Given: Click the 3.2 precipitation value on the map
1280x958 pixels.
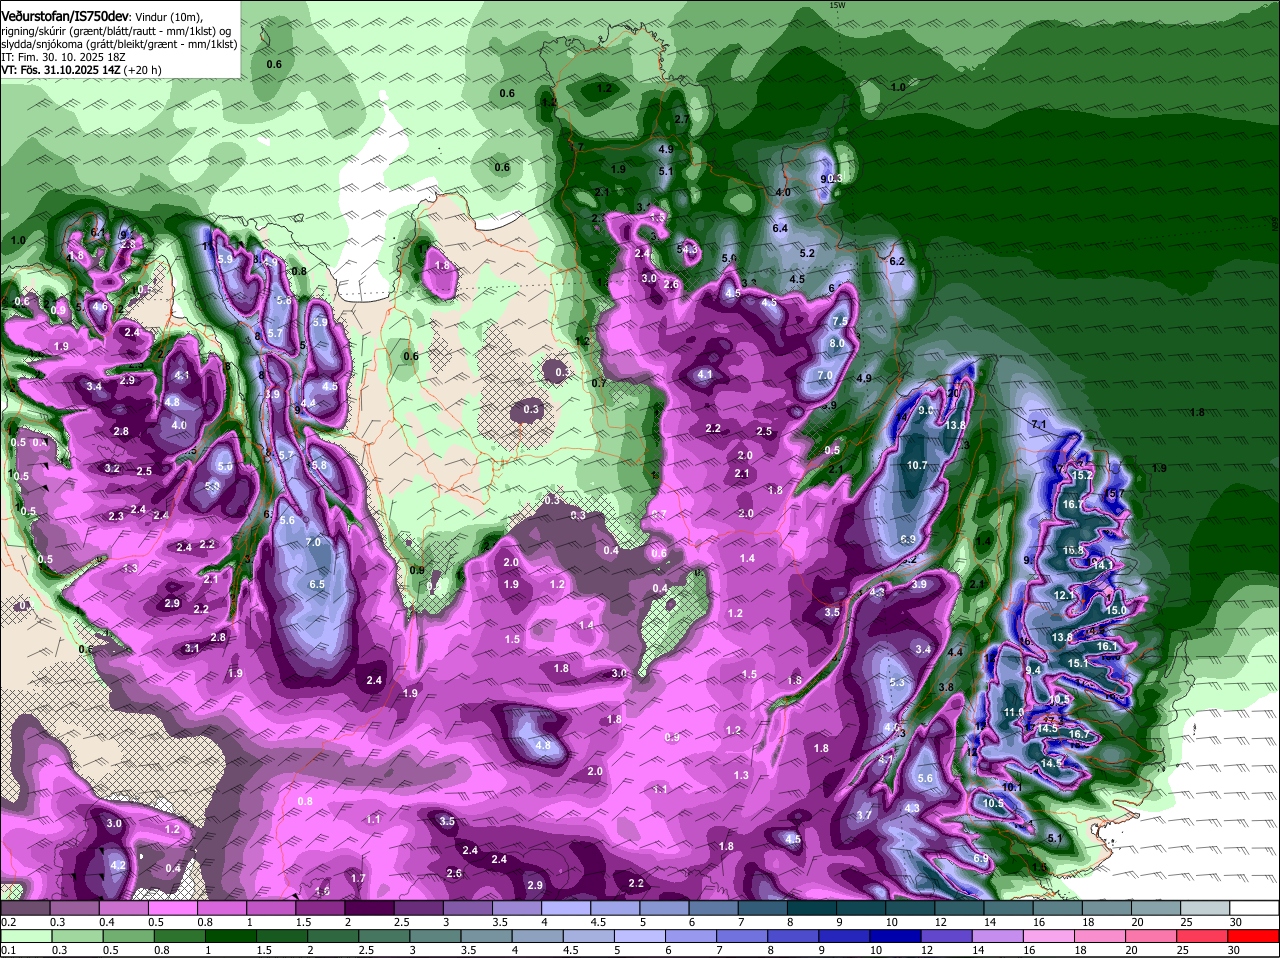Looking at the screenshot, I should (112, 468).
